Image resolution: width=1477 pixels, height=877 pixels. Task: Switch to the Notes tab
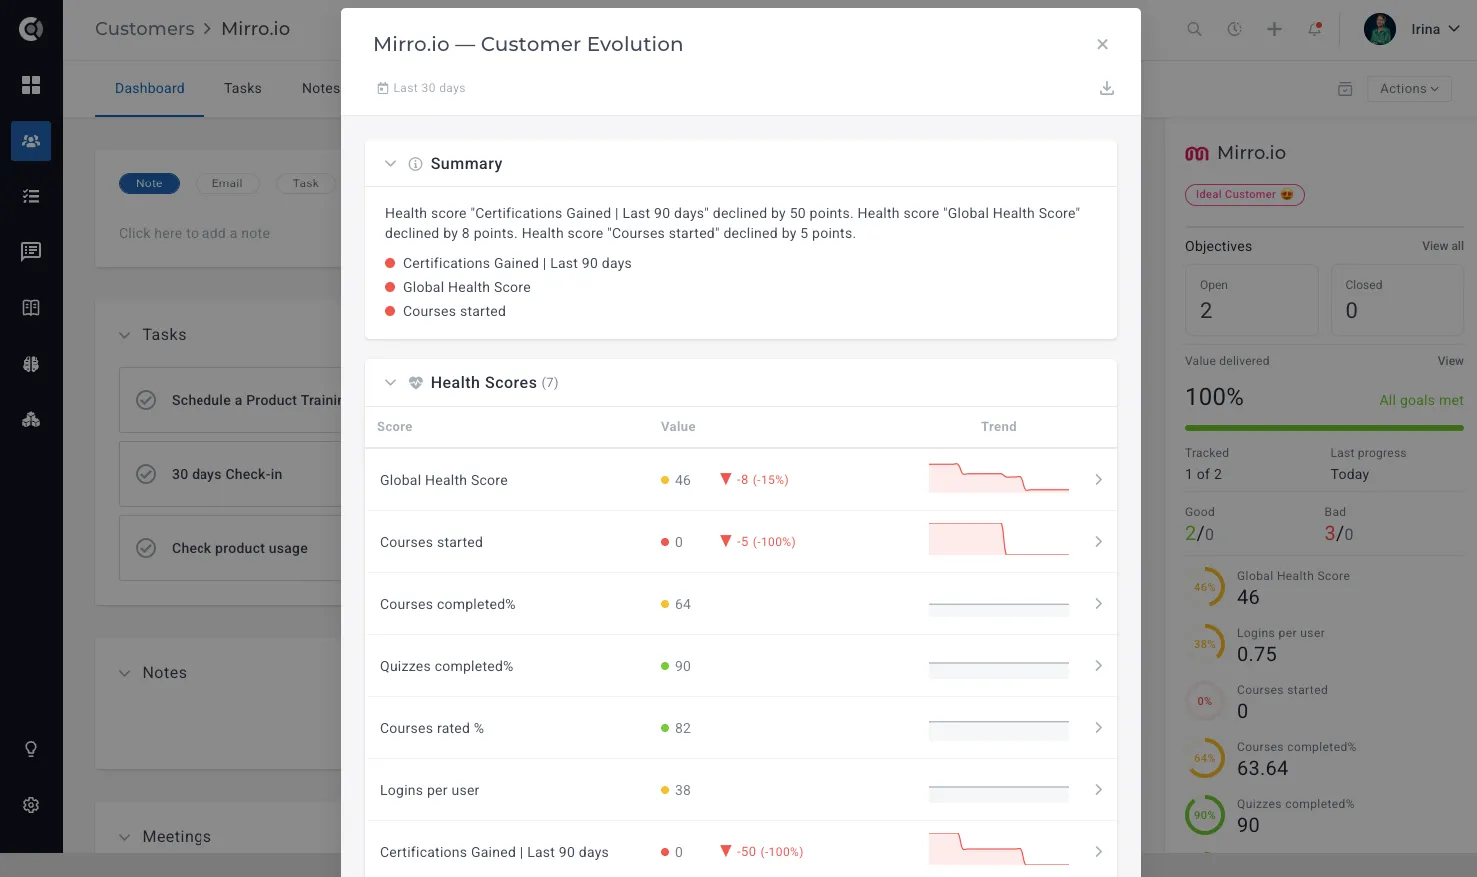tap(321, 88)
